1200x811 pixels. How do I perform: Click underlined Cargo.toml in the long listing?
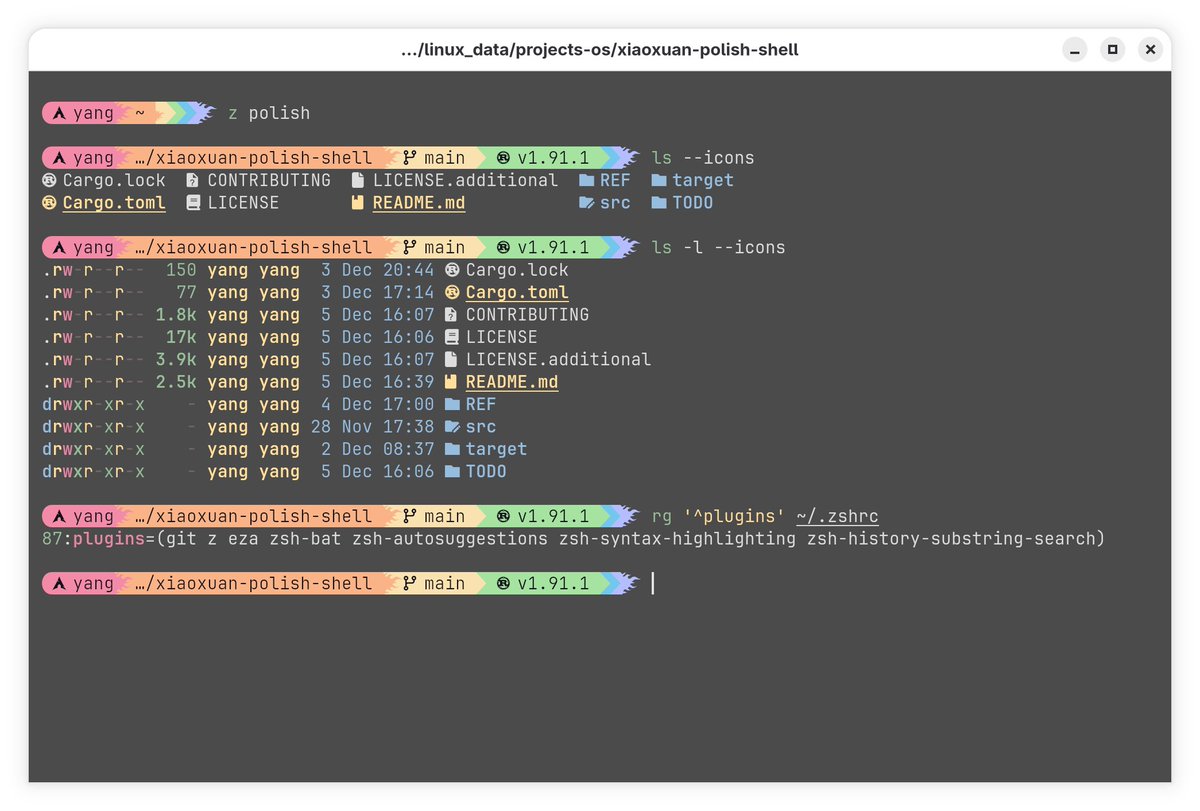click(x=517, y=293)
